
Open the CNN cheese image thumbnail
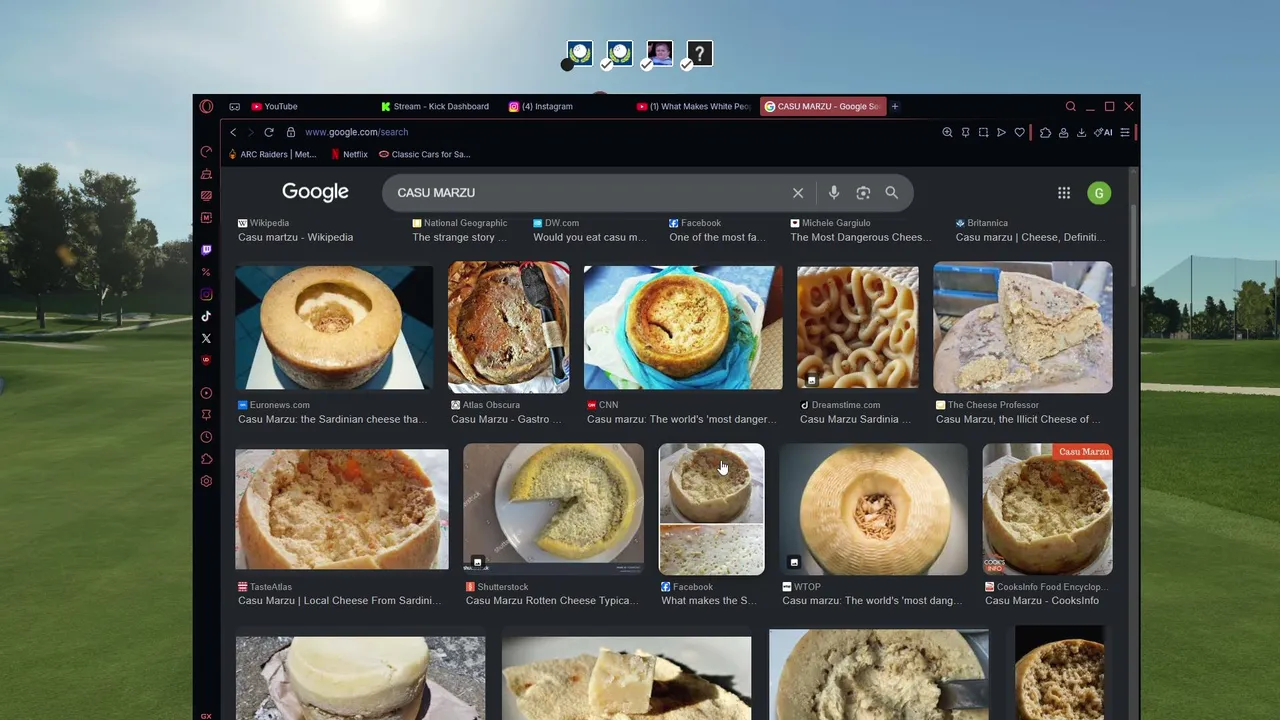pyautogui.click(x=683, y=327)
